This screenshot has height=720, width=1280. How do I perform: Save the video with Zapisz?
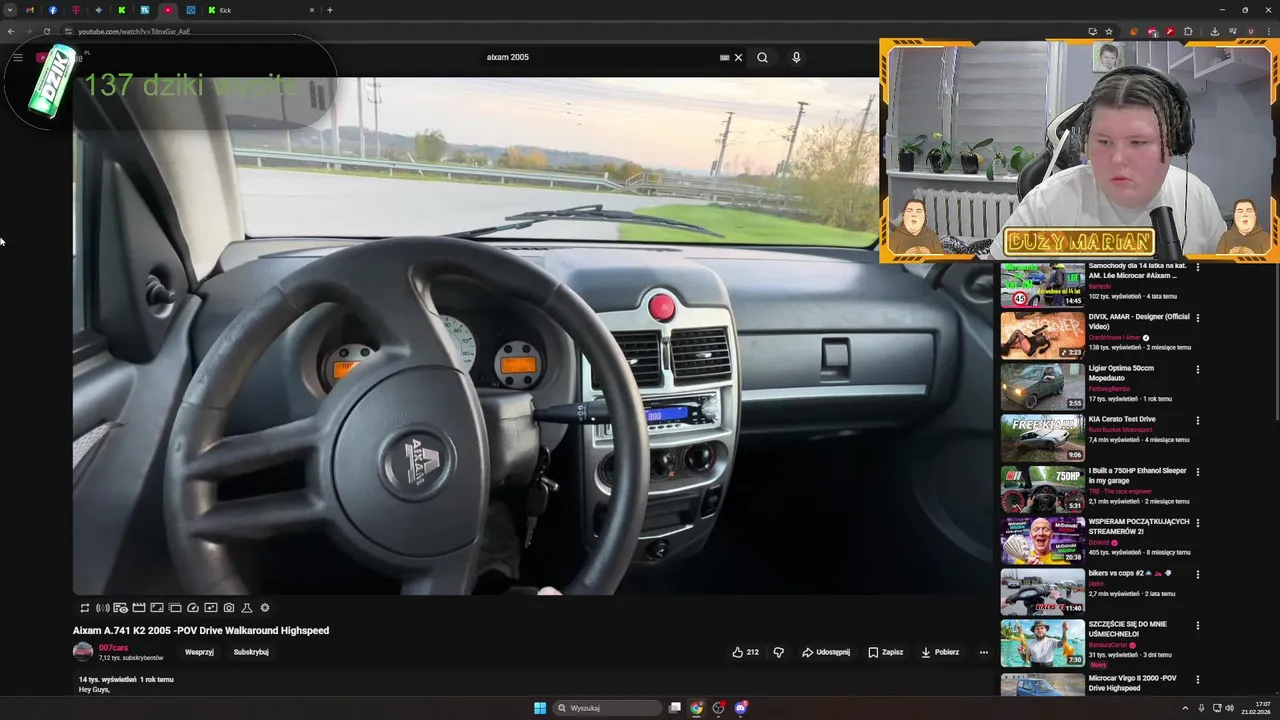click(x=886, y=652)
